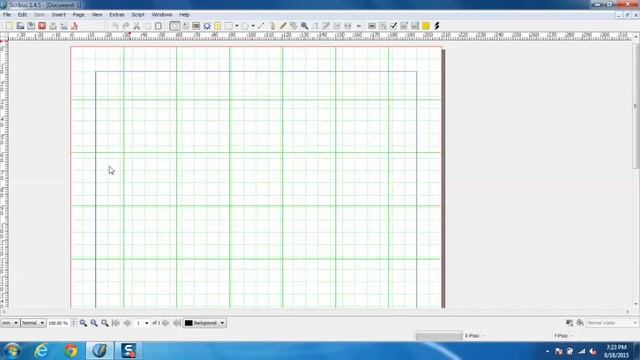Click the Undo arrow icon
The image size is (640, 360).
[115, 26]
